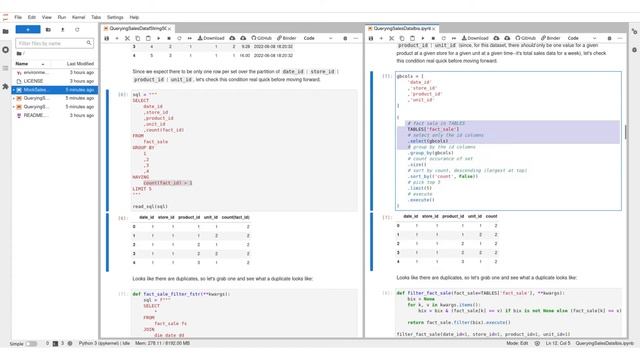640x360 pixels.
Task: Select the environment file in the file list
Action: (55, 72)
